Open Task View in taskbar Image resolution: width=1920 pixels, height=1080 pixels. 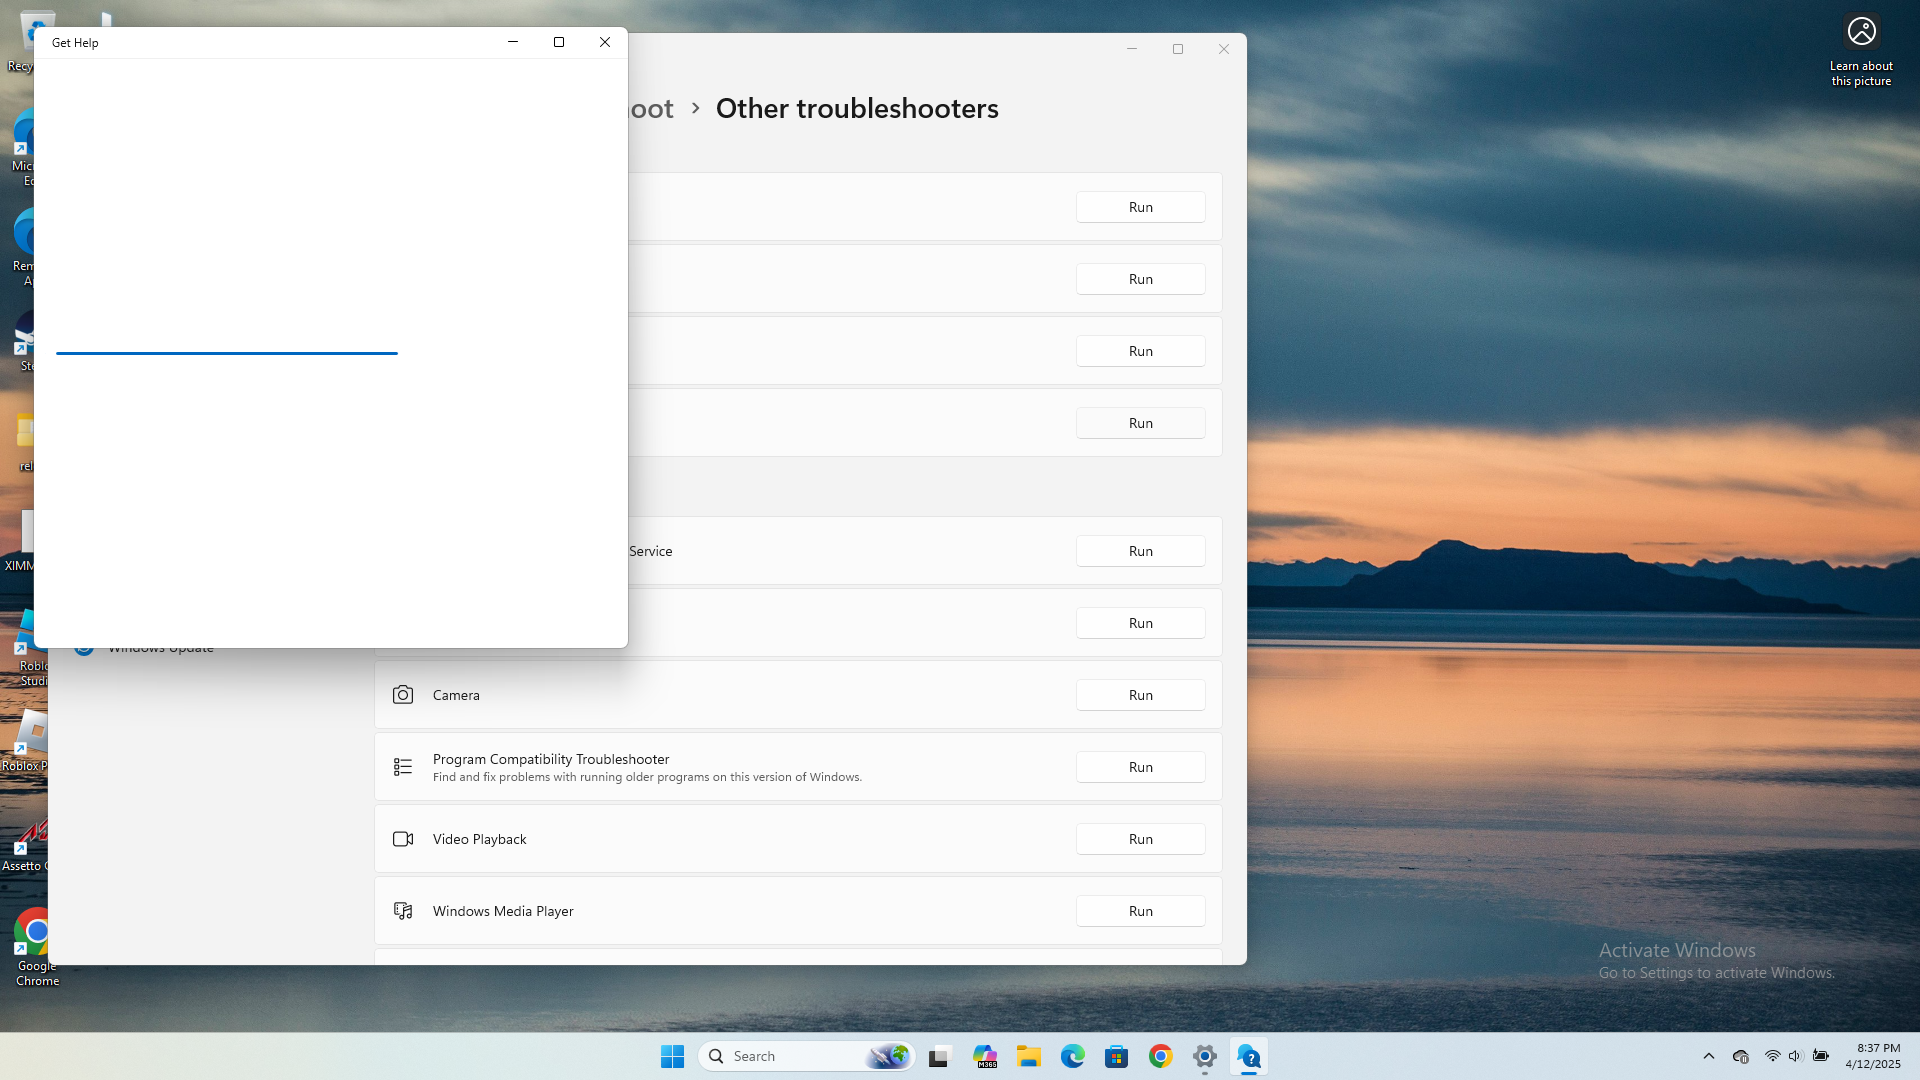[x=939, y=1056]
